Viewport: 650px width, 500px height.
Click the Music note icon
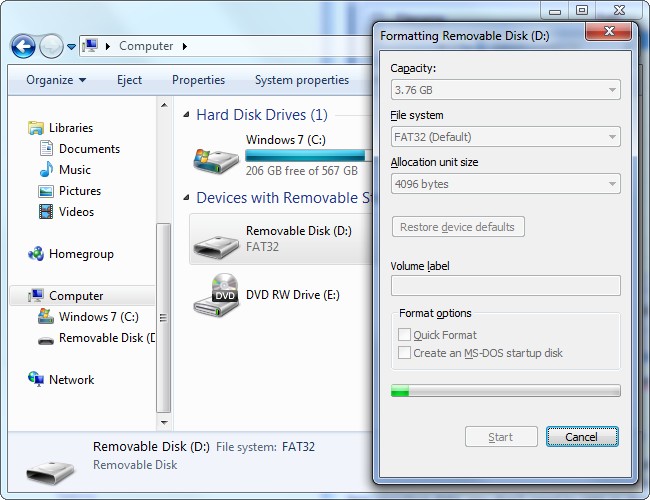pos(46,169)
